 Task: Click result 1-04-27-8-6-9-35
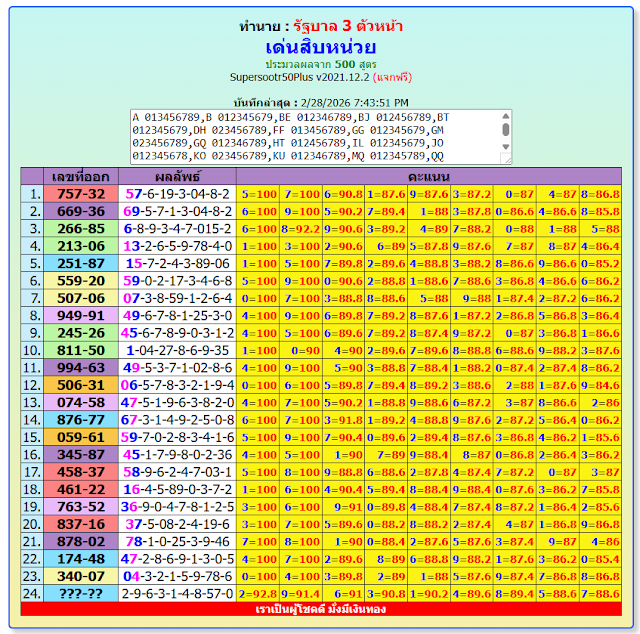coord(177,350)
